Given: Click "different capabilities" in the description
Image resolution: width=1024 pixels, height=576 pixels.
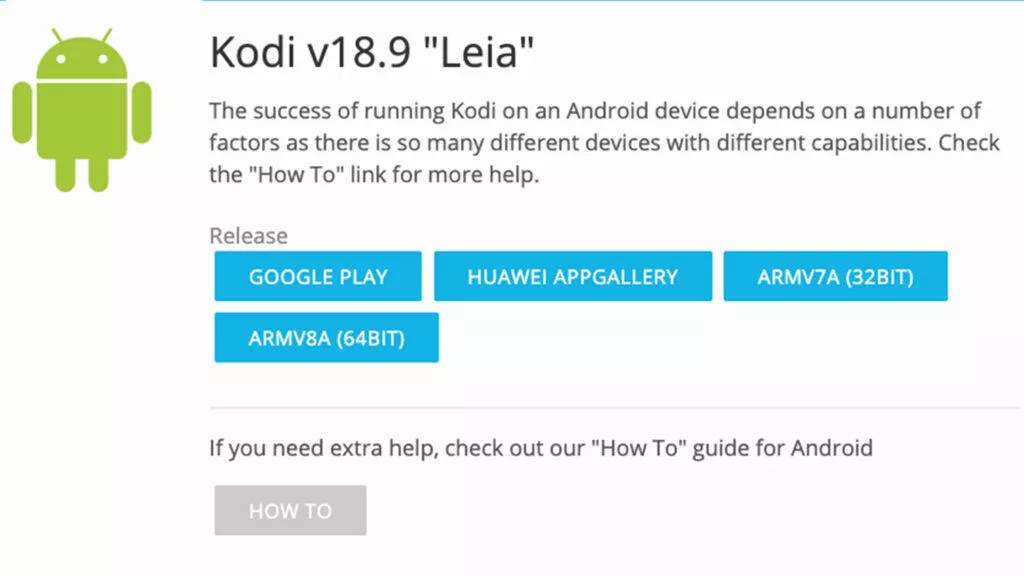Looking at the screenshot, I should [x=823, y=143].
